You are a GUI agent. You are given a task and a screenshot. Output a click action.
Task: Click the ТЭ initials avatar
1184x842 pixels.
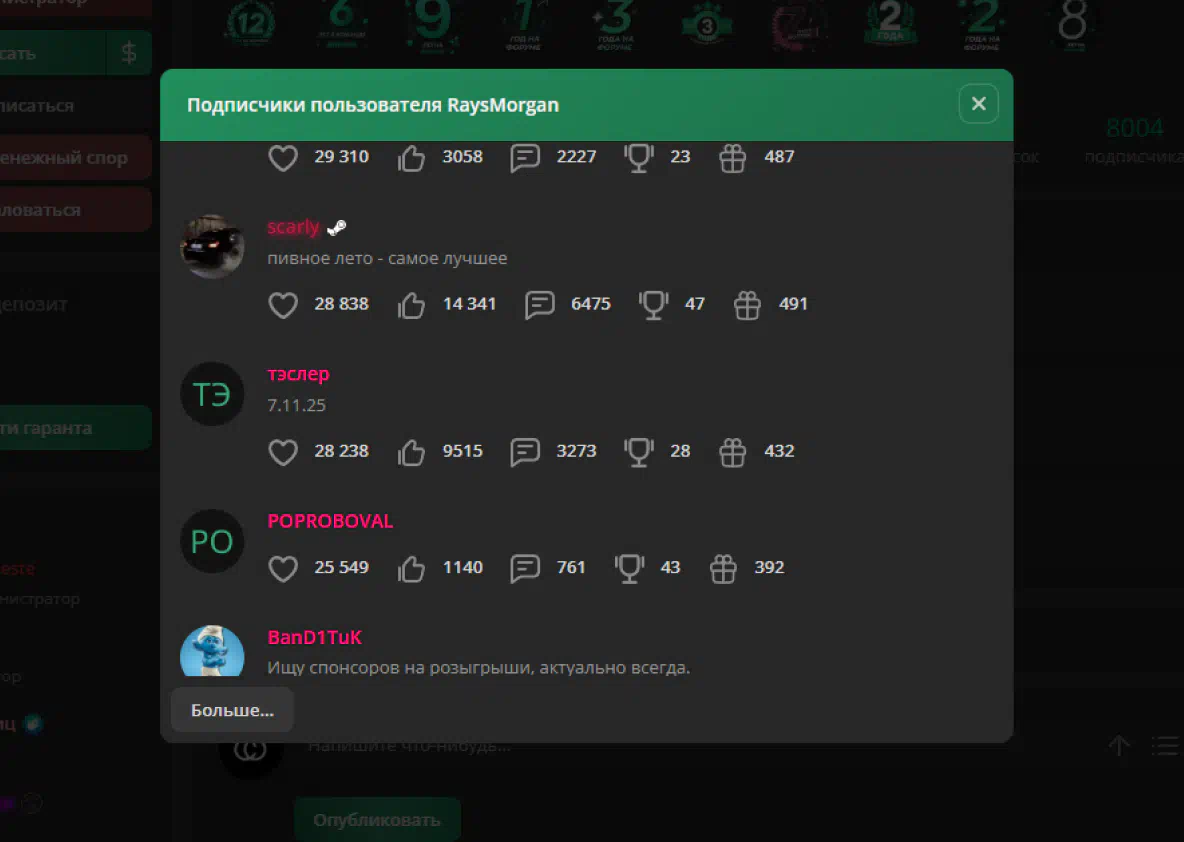212,394
